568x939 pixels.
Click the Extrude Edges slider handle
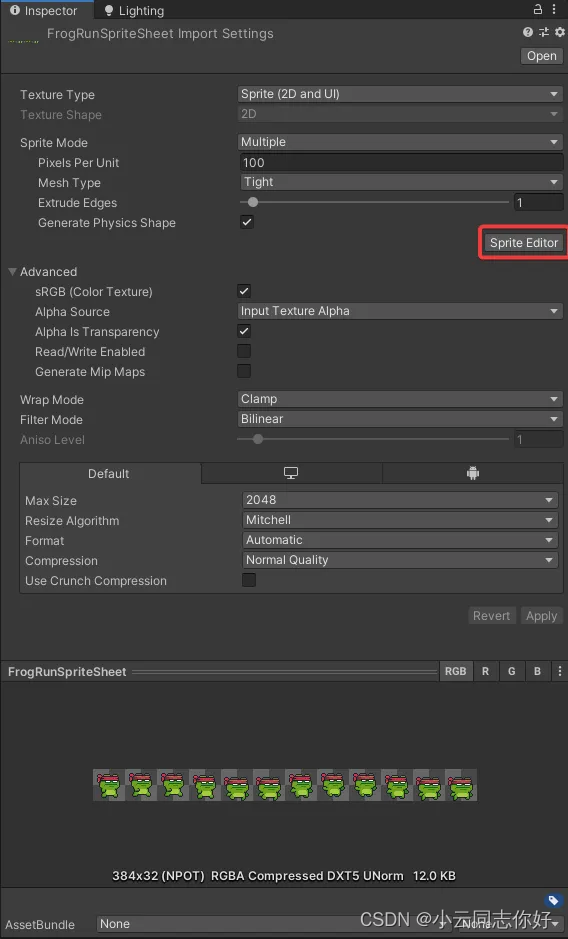click(253, 202)
